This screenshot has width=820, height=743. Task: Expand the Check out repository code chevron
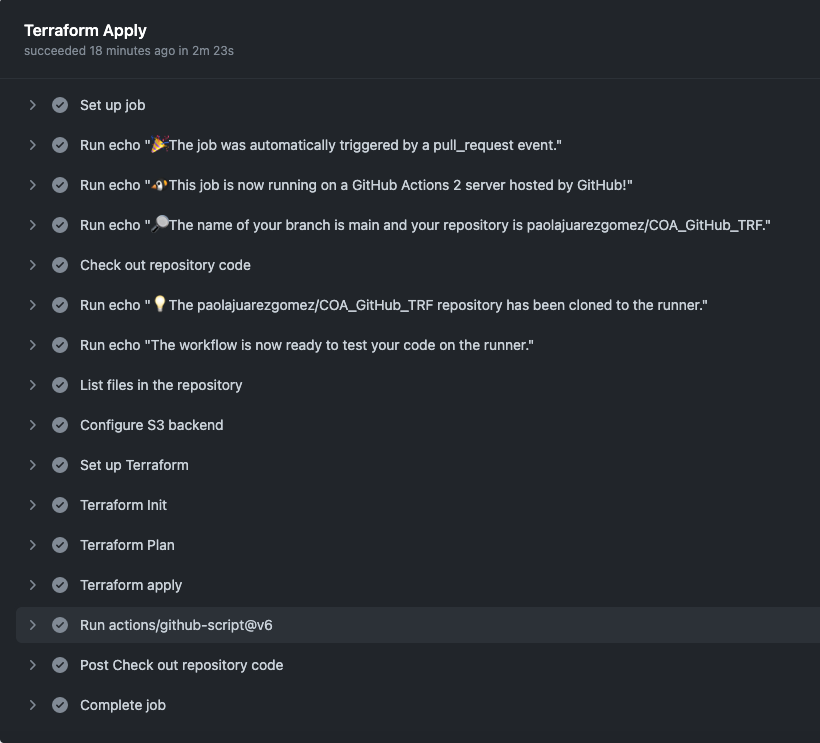click(x=33, y=265)
